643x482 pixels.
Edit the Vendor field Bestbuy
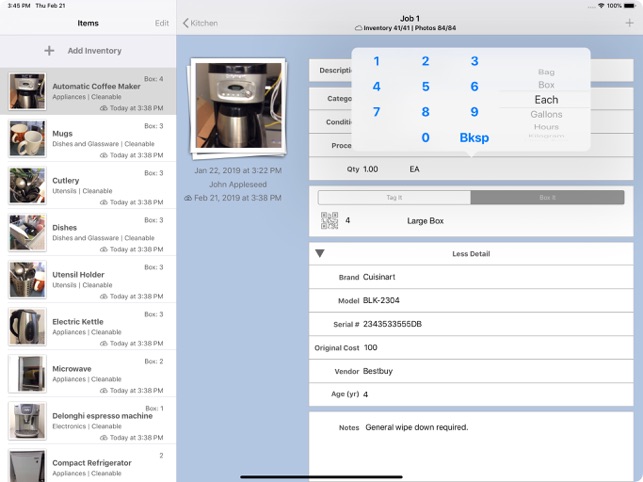point(471,371)
